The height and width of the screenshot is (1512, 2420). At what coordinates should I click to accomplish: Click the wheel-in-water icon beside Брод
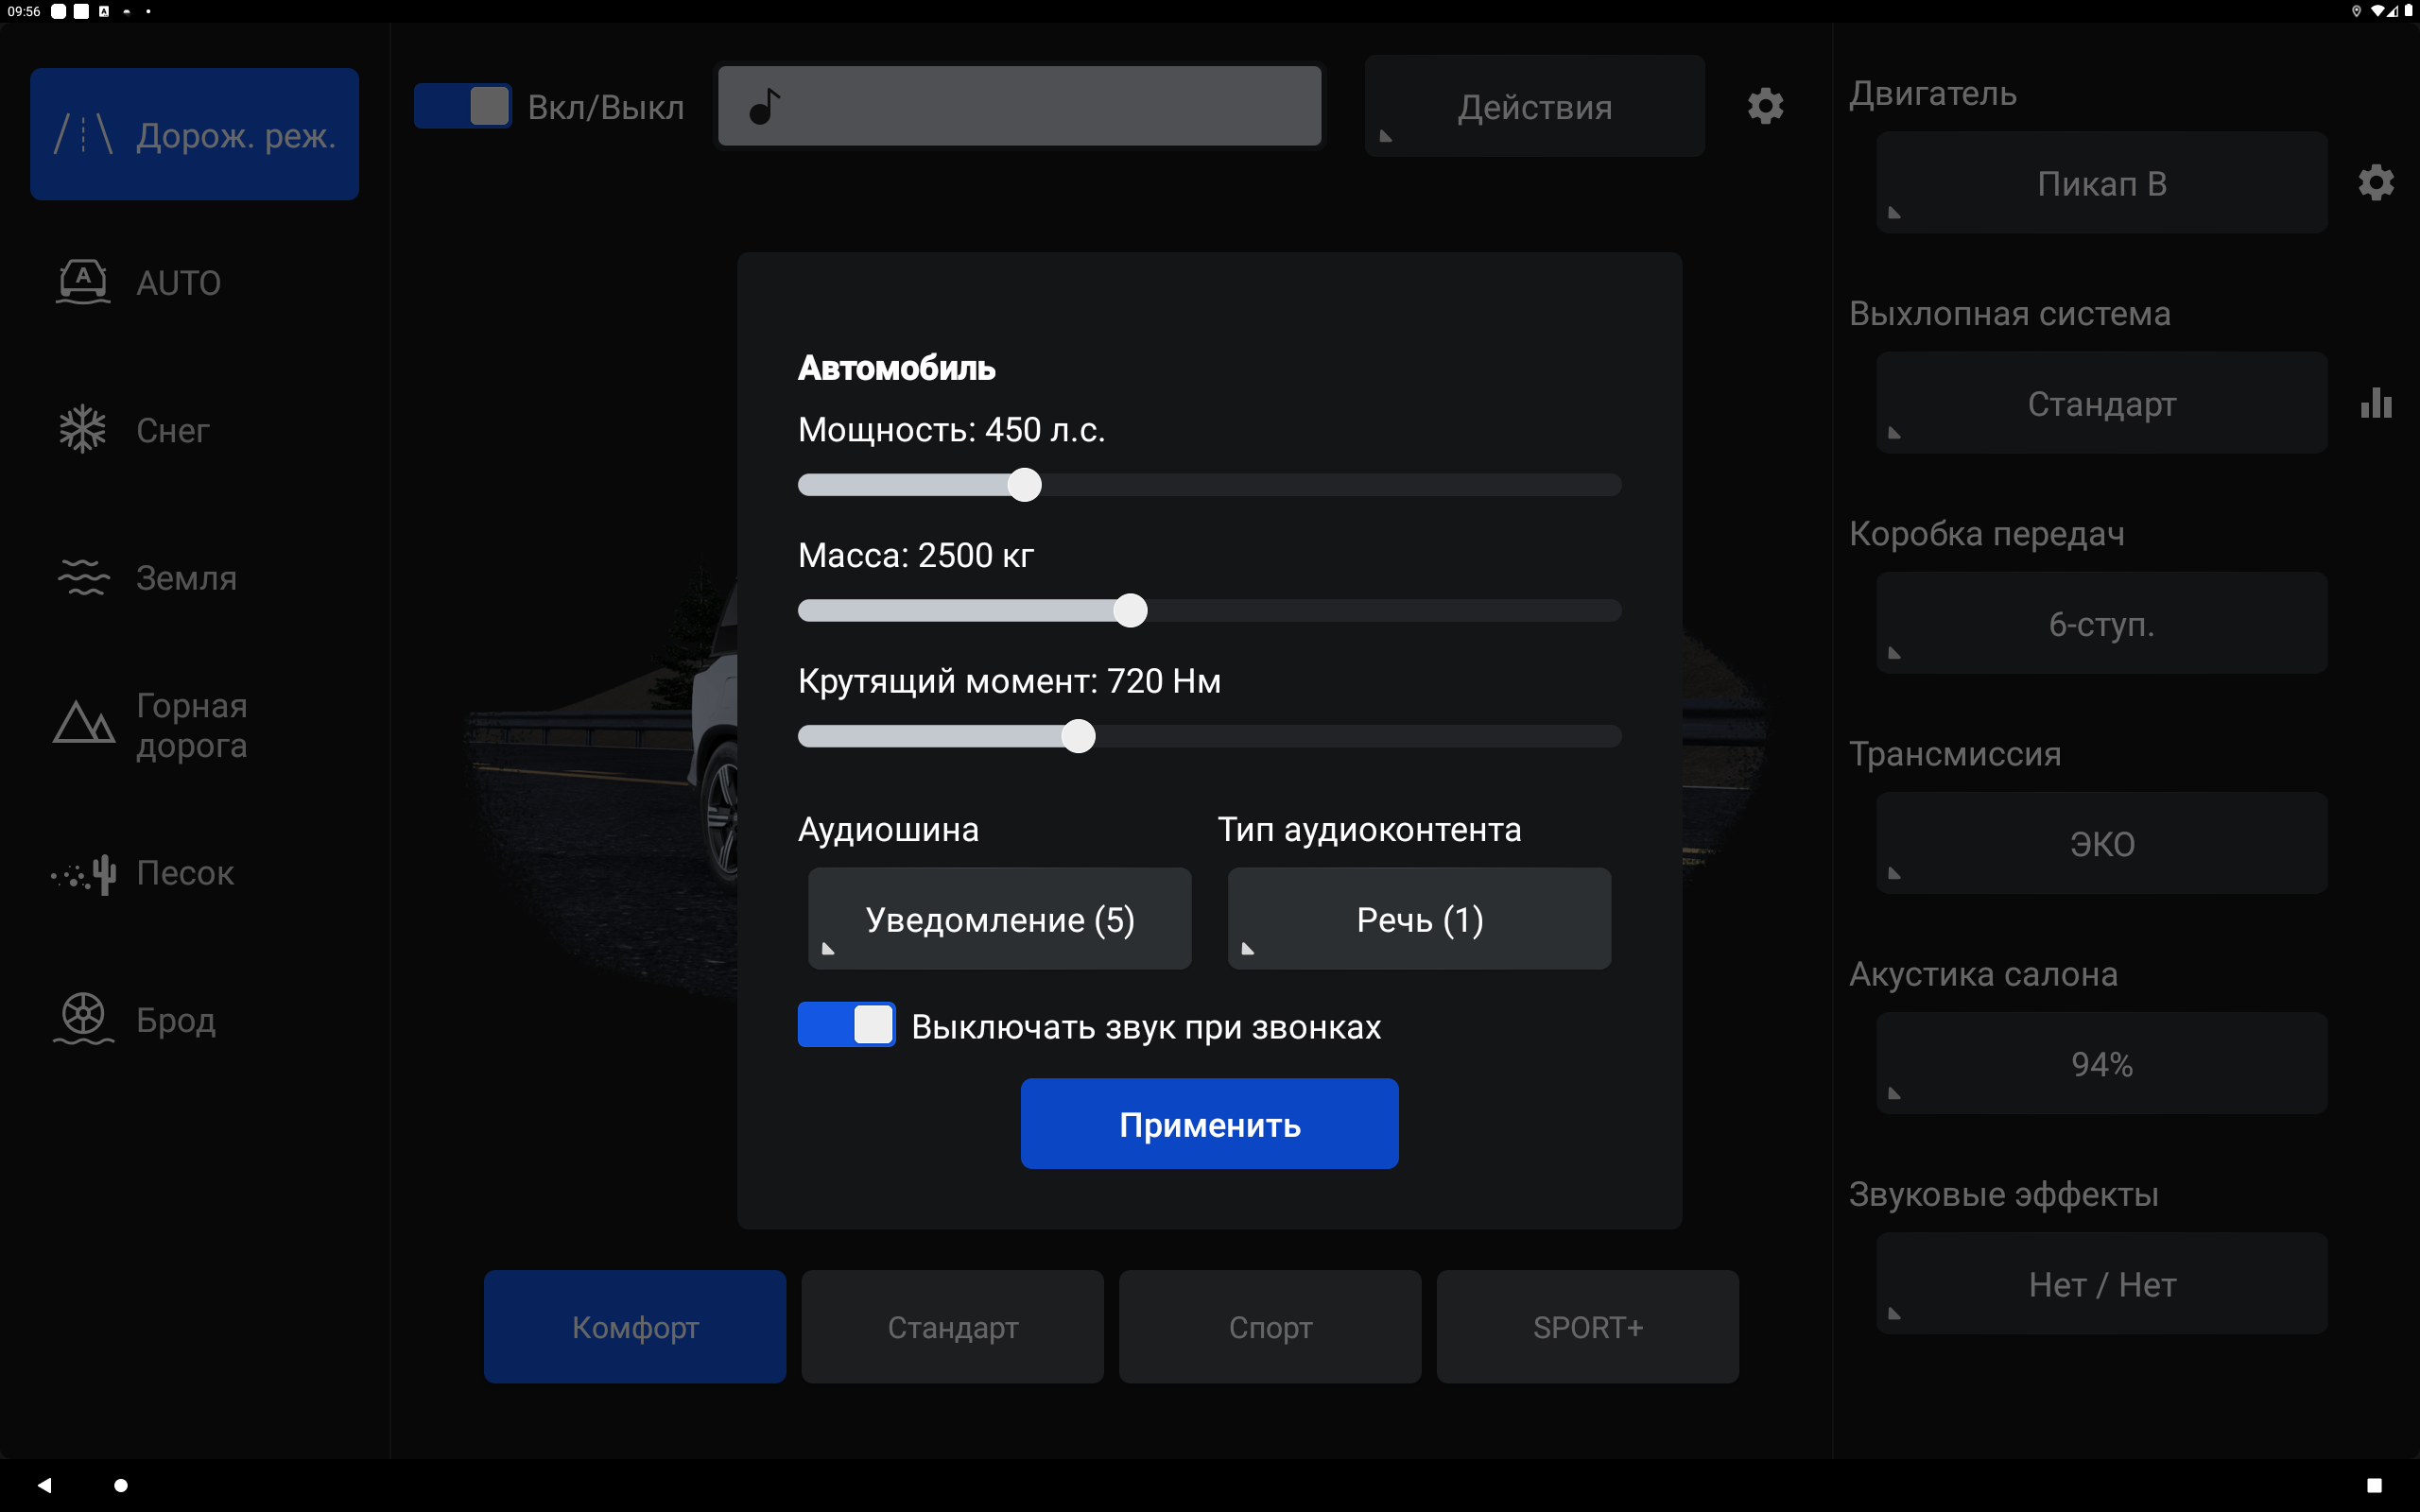tap(83, 1019)
